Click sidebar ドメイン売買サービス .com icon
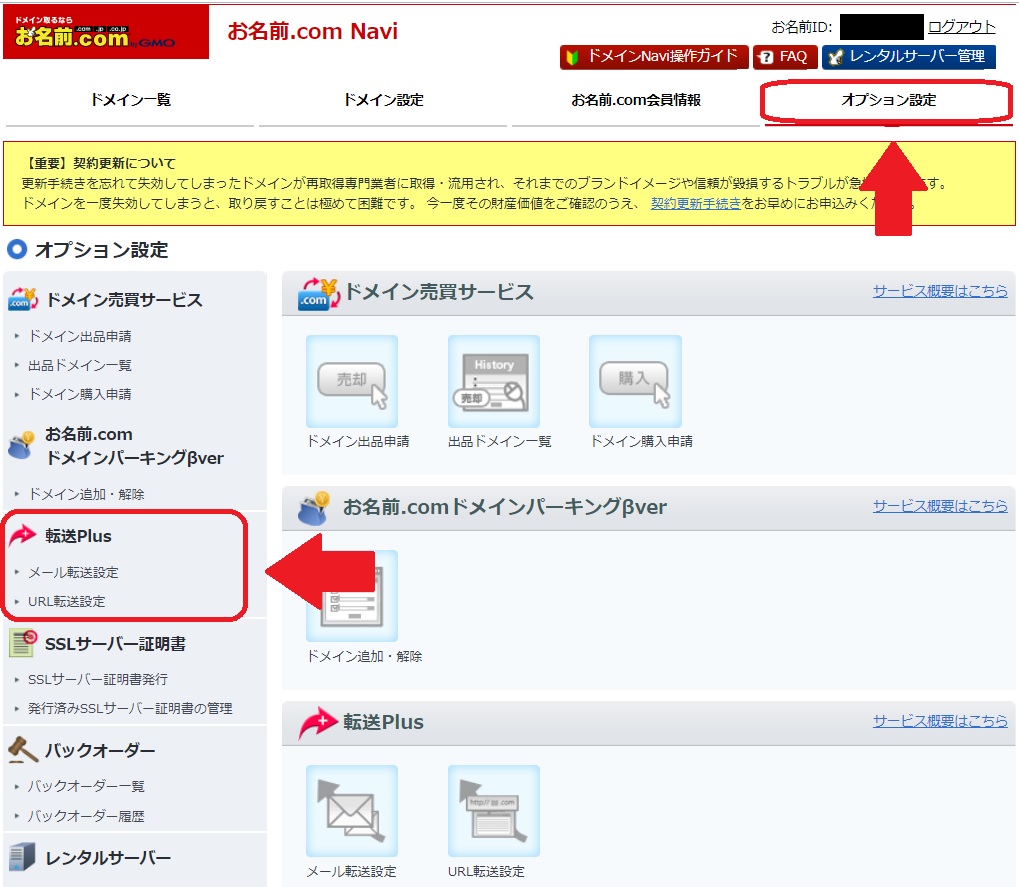This screenshot has width=1019, height=887. 23,299
